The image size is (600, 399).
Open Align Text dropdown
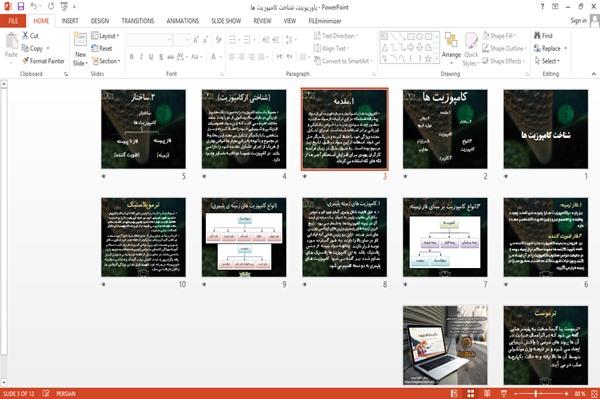pyautogui.click(x=331, y=48)
